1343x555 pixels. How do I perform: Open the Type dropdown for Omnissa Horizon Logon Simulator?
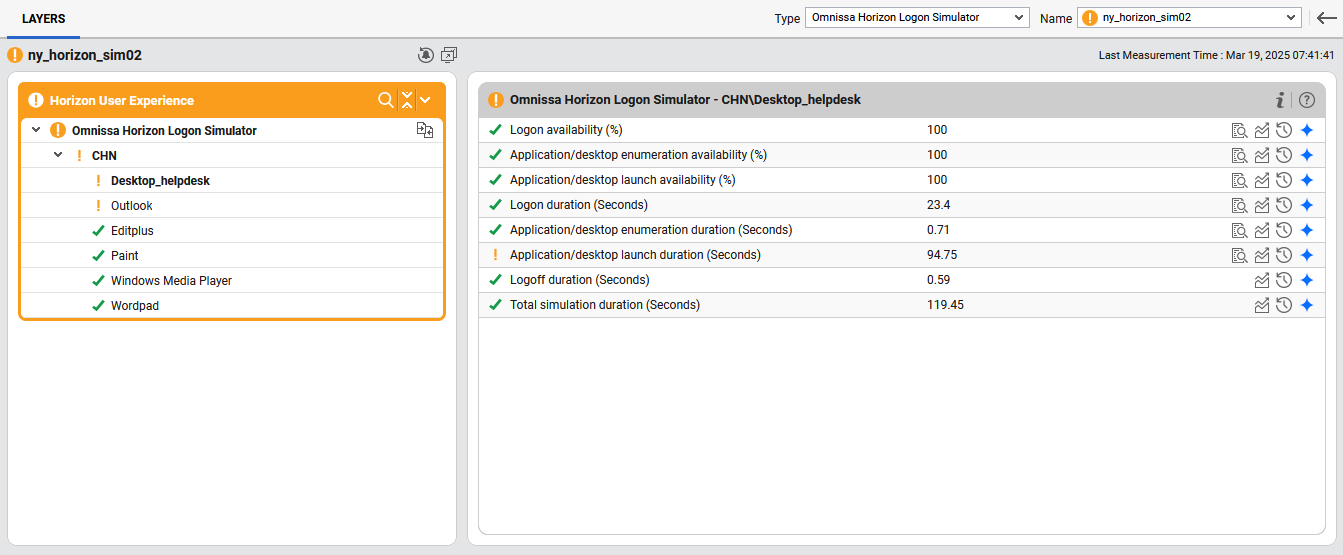click(917, 17)
